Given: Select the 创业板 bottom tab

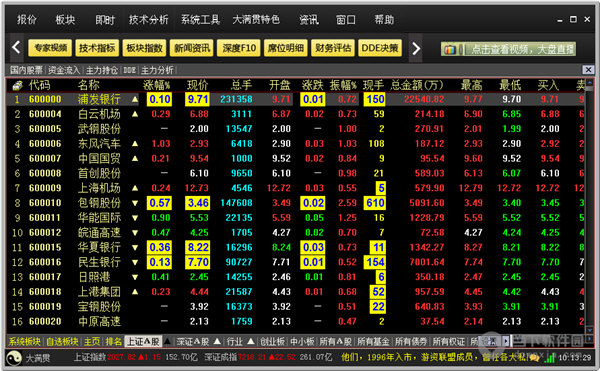Looking at the screenshot, I should [272, 341].
